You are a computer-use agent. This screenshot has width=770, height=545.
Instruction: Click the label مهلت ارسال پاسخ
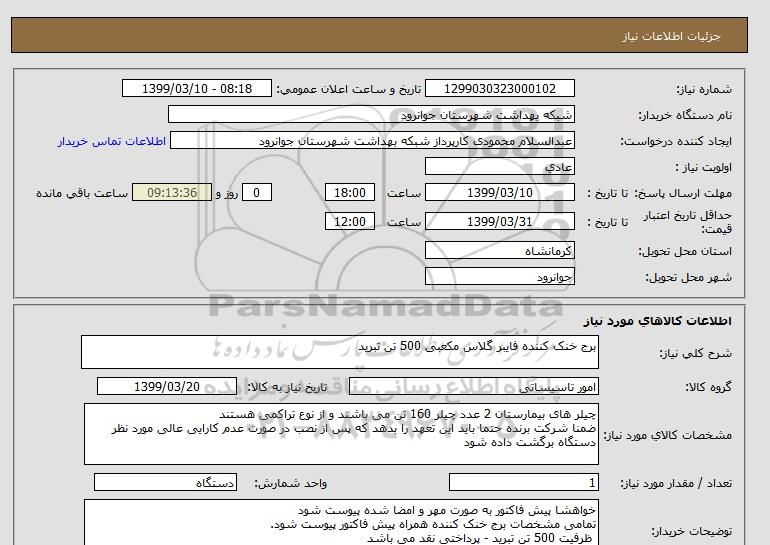(684, 193)
